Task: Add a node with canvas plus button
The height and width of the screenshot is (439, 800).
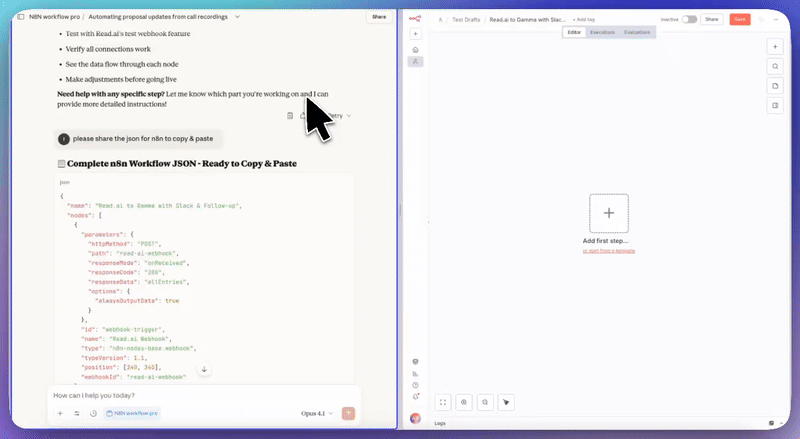Action: click(x=775, y=46)
